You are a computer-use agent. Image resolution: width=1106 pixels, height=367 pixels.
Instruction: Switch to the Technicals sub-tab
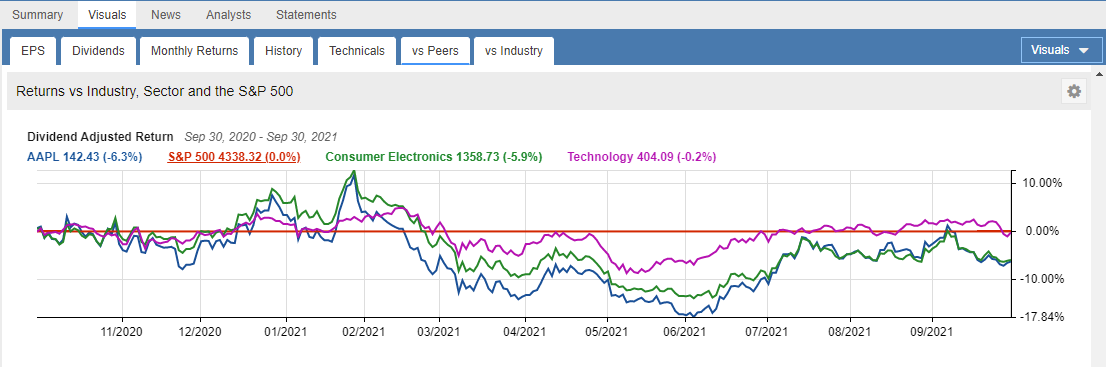[357, 51]
